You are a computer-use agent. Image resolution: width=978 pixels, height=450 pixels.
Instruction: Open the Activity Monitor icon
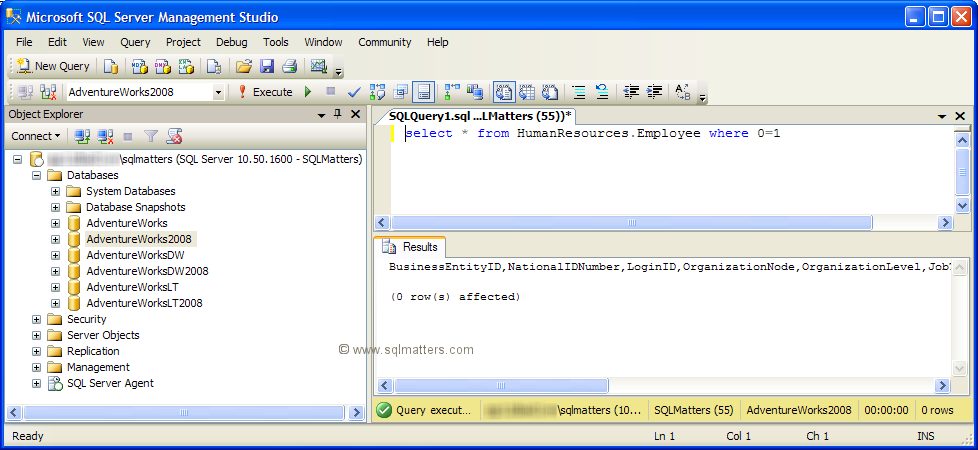[x=319, y=66]
